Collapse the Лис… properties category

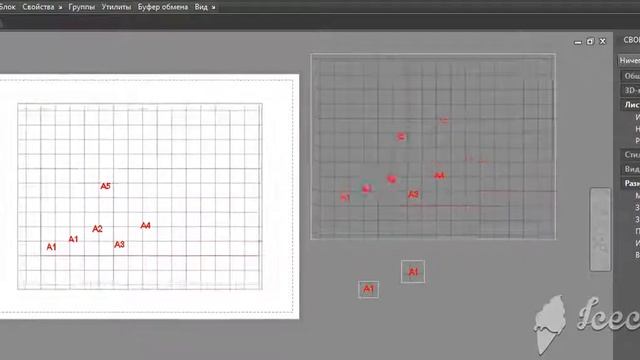click(x=631, y=105)
